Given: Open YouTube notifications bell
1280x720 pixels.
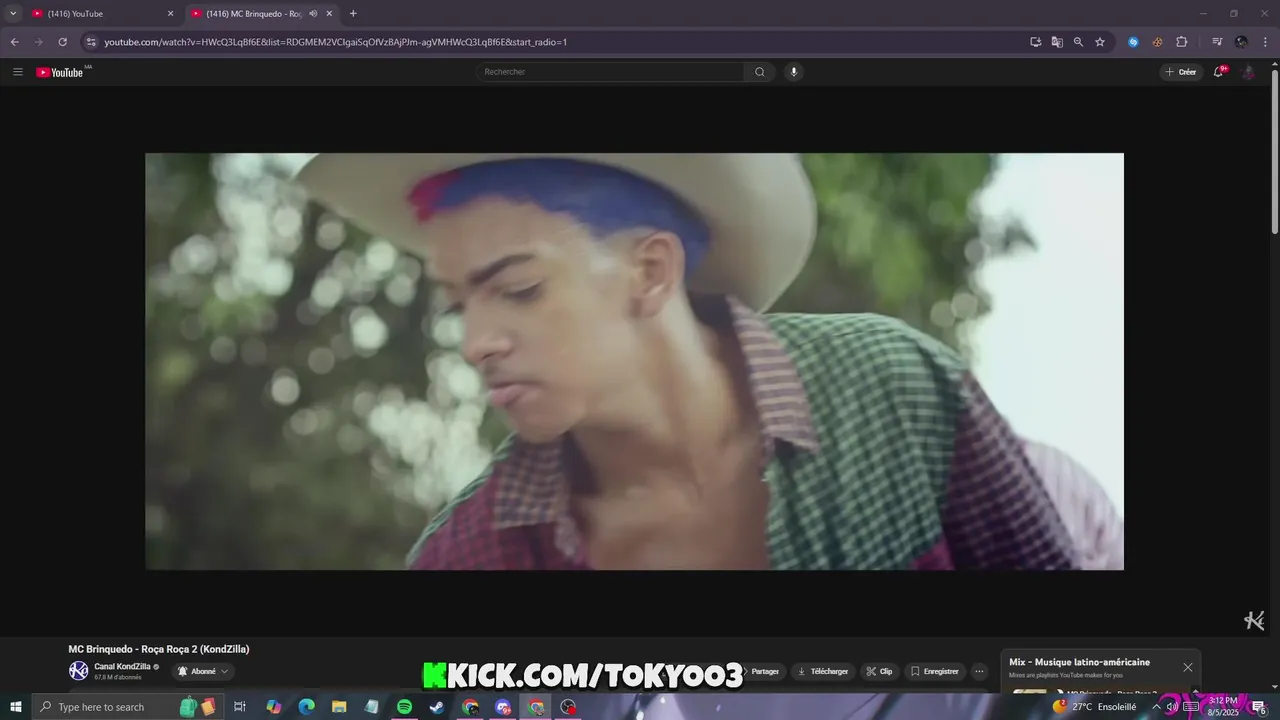Looking at the screenshot, I should (1218, 72).
